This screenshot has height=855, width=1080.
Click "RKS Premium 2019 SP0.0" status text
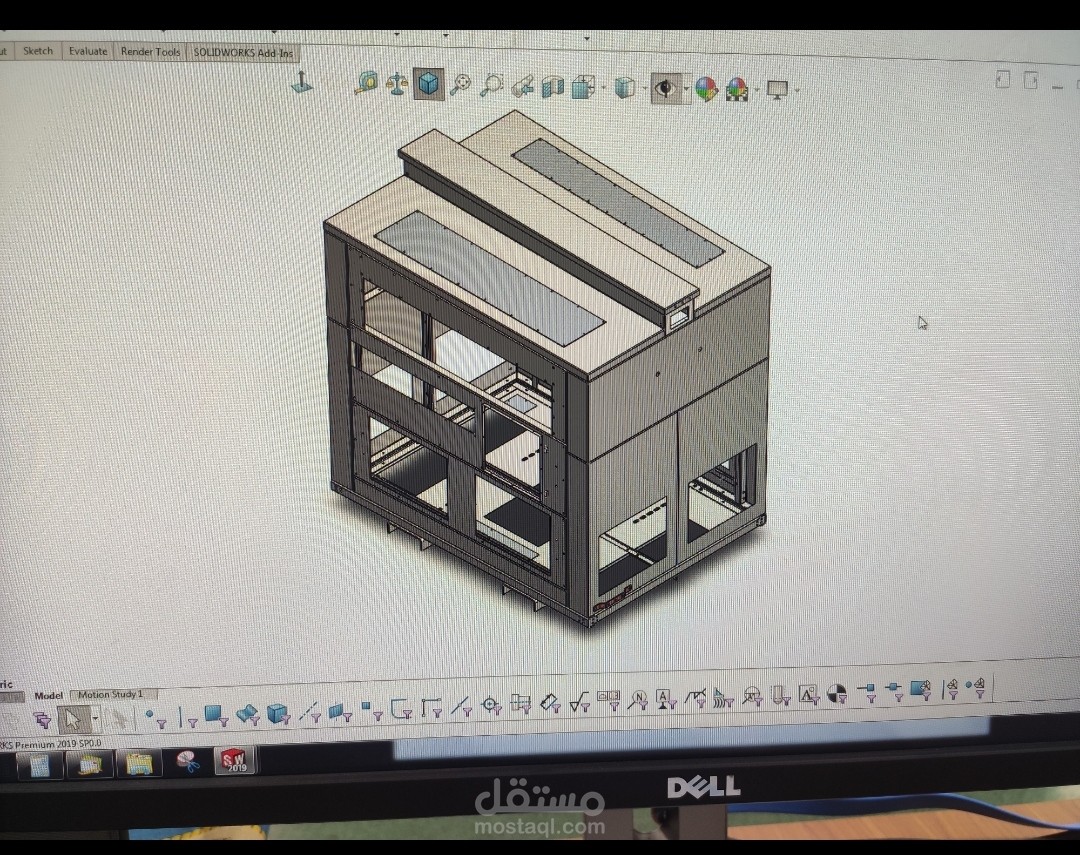(50, 744)
